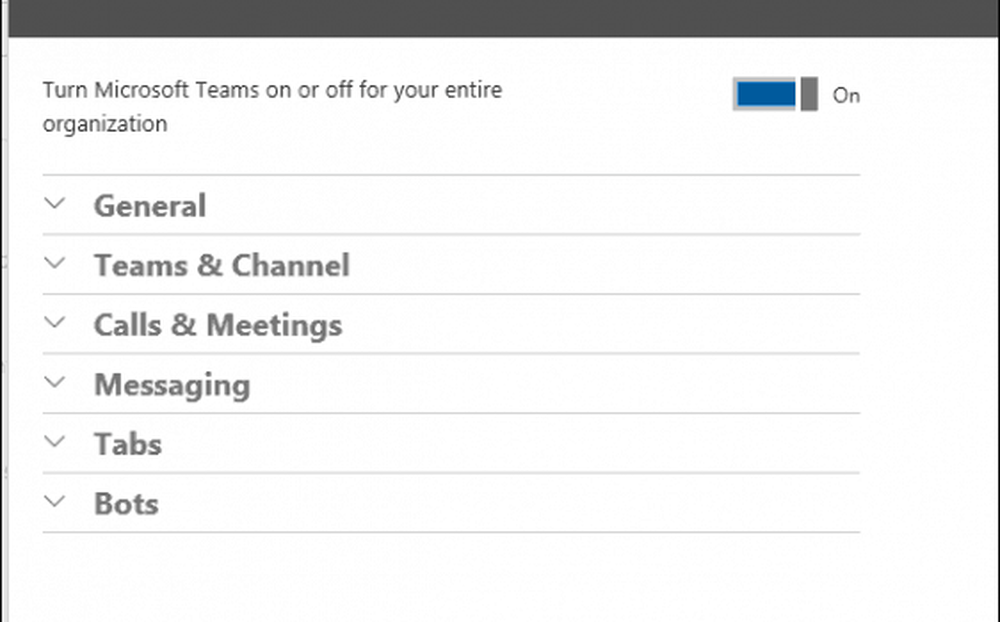
Task: Expand the Teams & Channel section heading
Action: 221,266
